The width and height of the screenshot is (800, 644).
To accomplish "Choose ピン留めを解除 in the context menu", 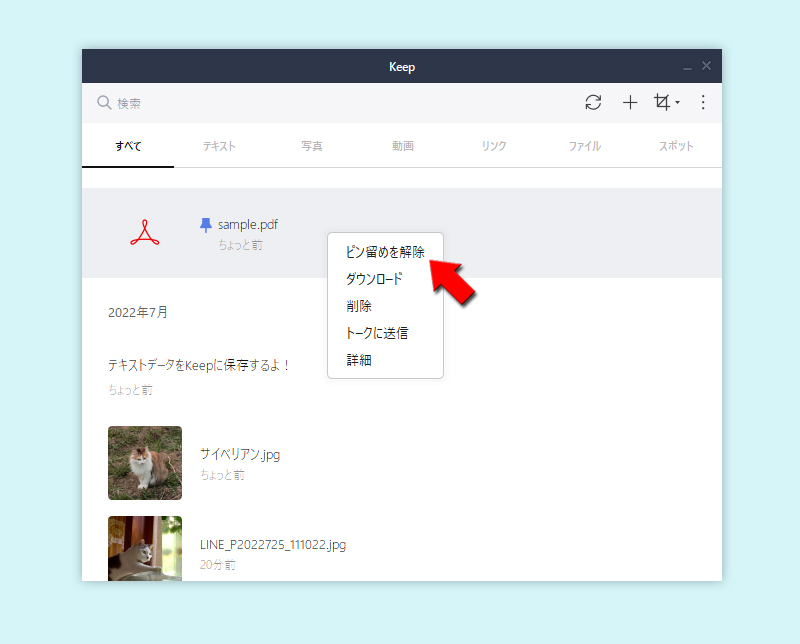I will (x=385, y=252).
